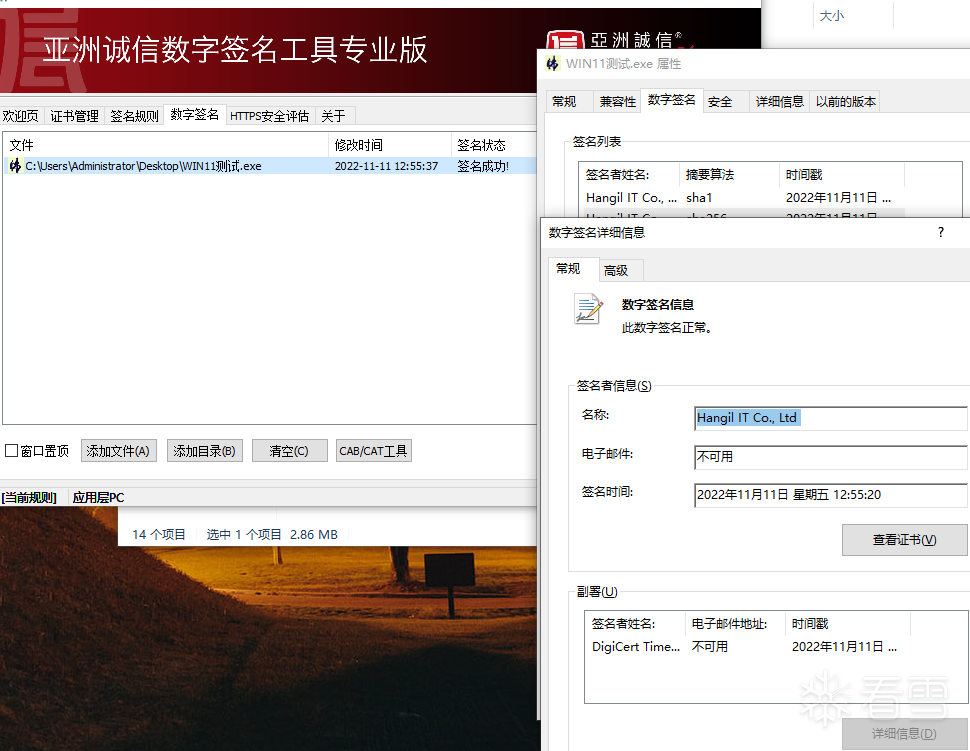Open the HTTPS安全评估 tab
Image resolution: width=970 pixels, height=751 pixels.
pos(269,116)
